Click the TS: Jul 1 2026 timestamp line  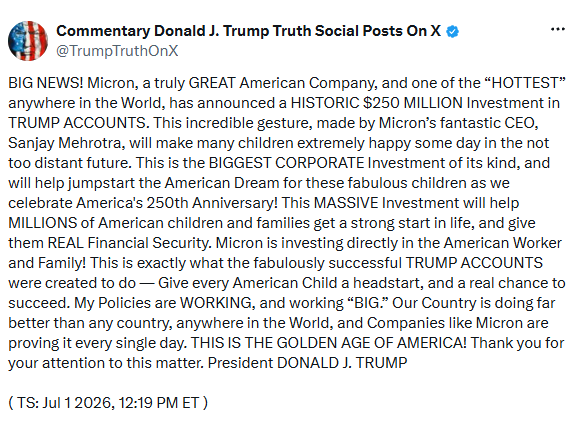point(108,403)
